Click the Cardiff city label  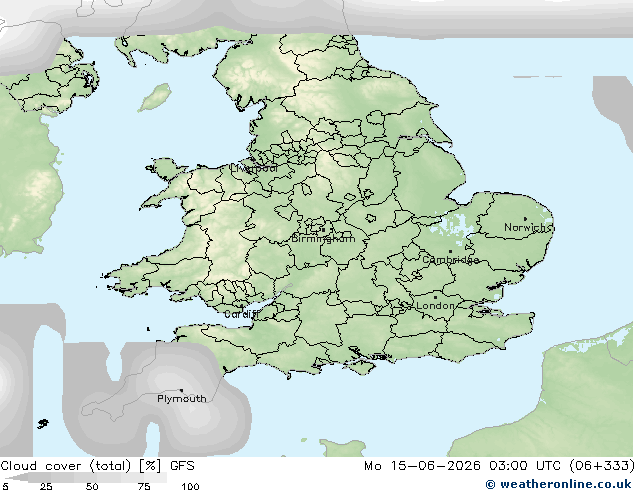tap(241, 314)
